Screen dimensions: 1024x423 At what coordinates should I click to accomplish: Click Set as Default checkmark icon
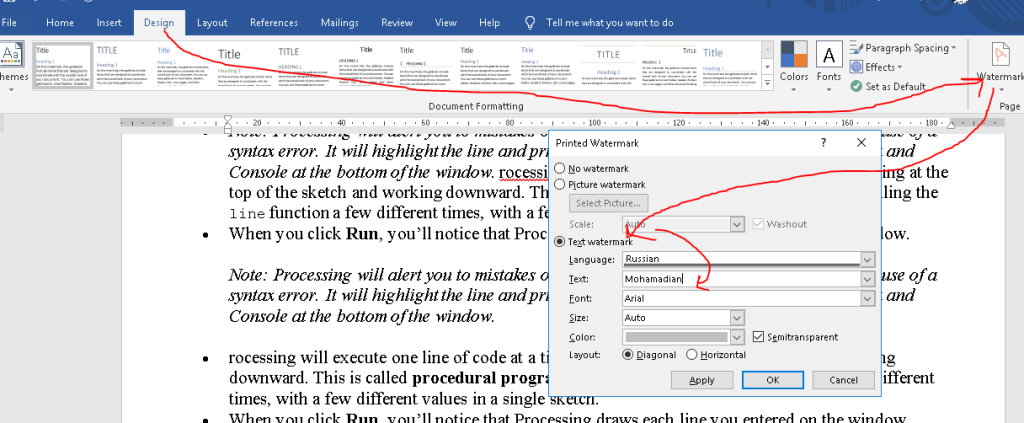(x=857, y=86)
